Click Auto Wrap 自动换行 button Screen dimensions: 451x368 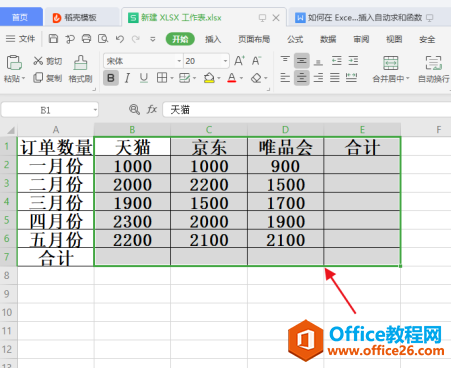point(434,69)
